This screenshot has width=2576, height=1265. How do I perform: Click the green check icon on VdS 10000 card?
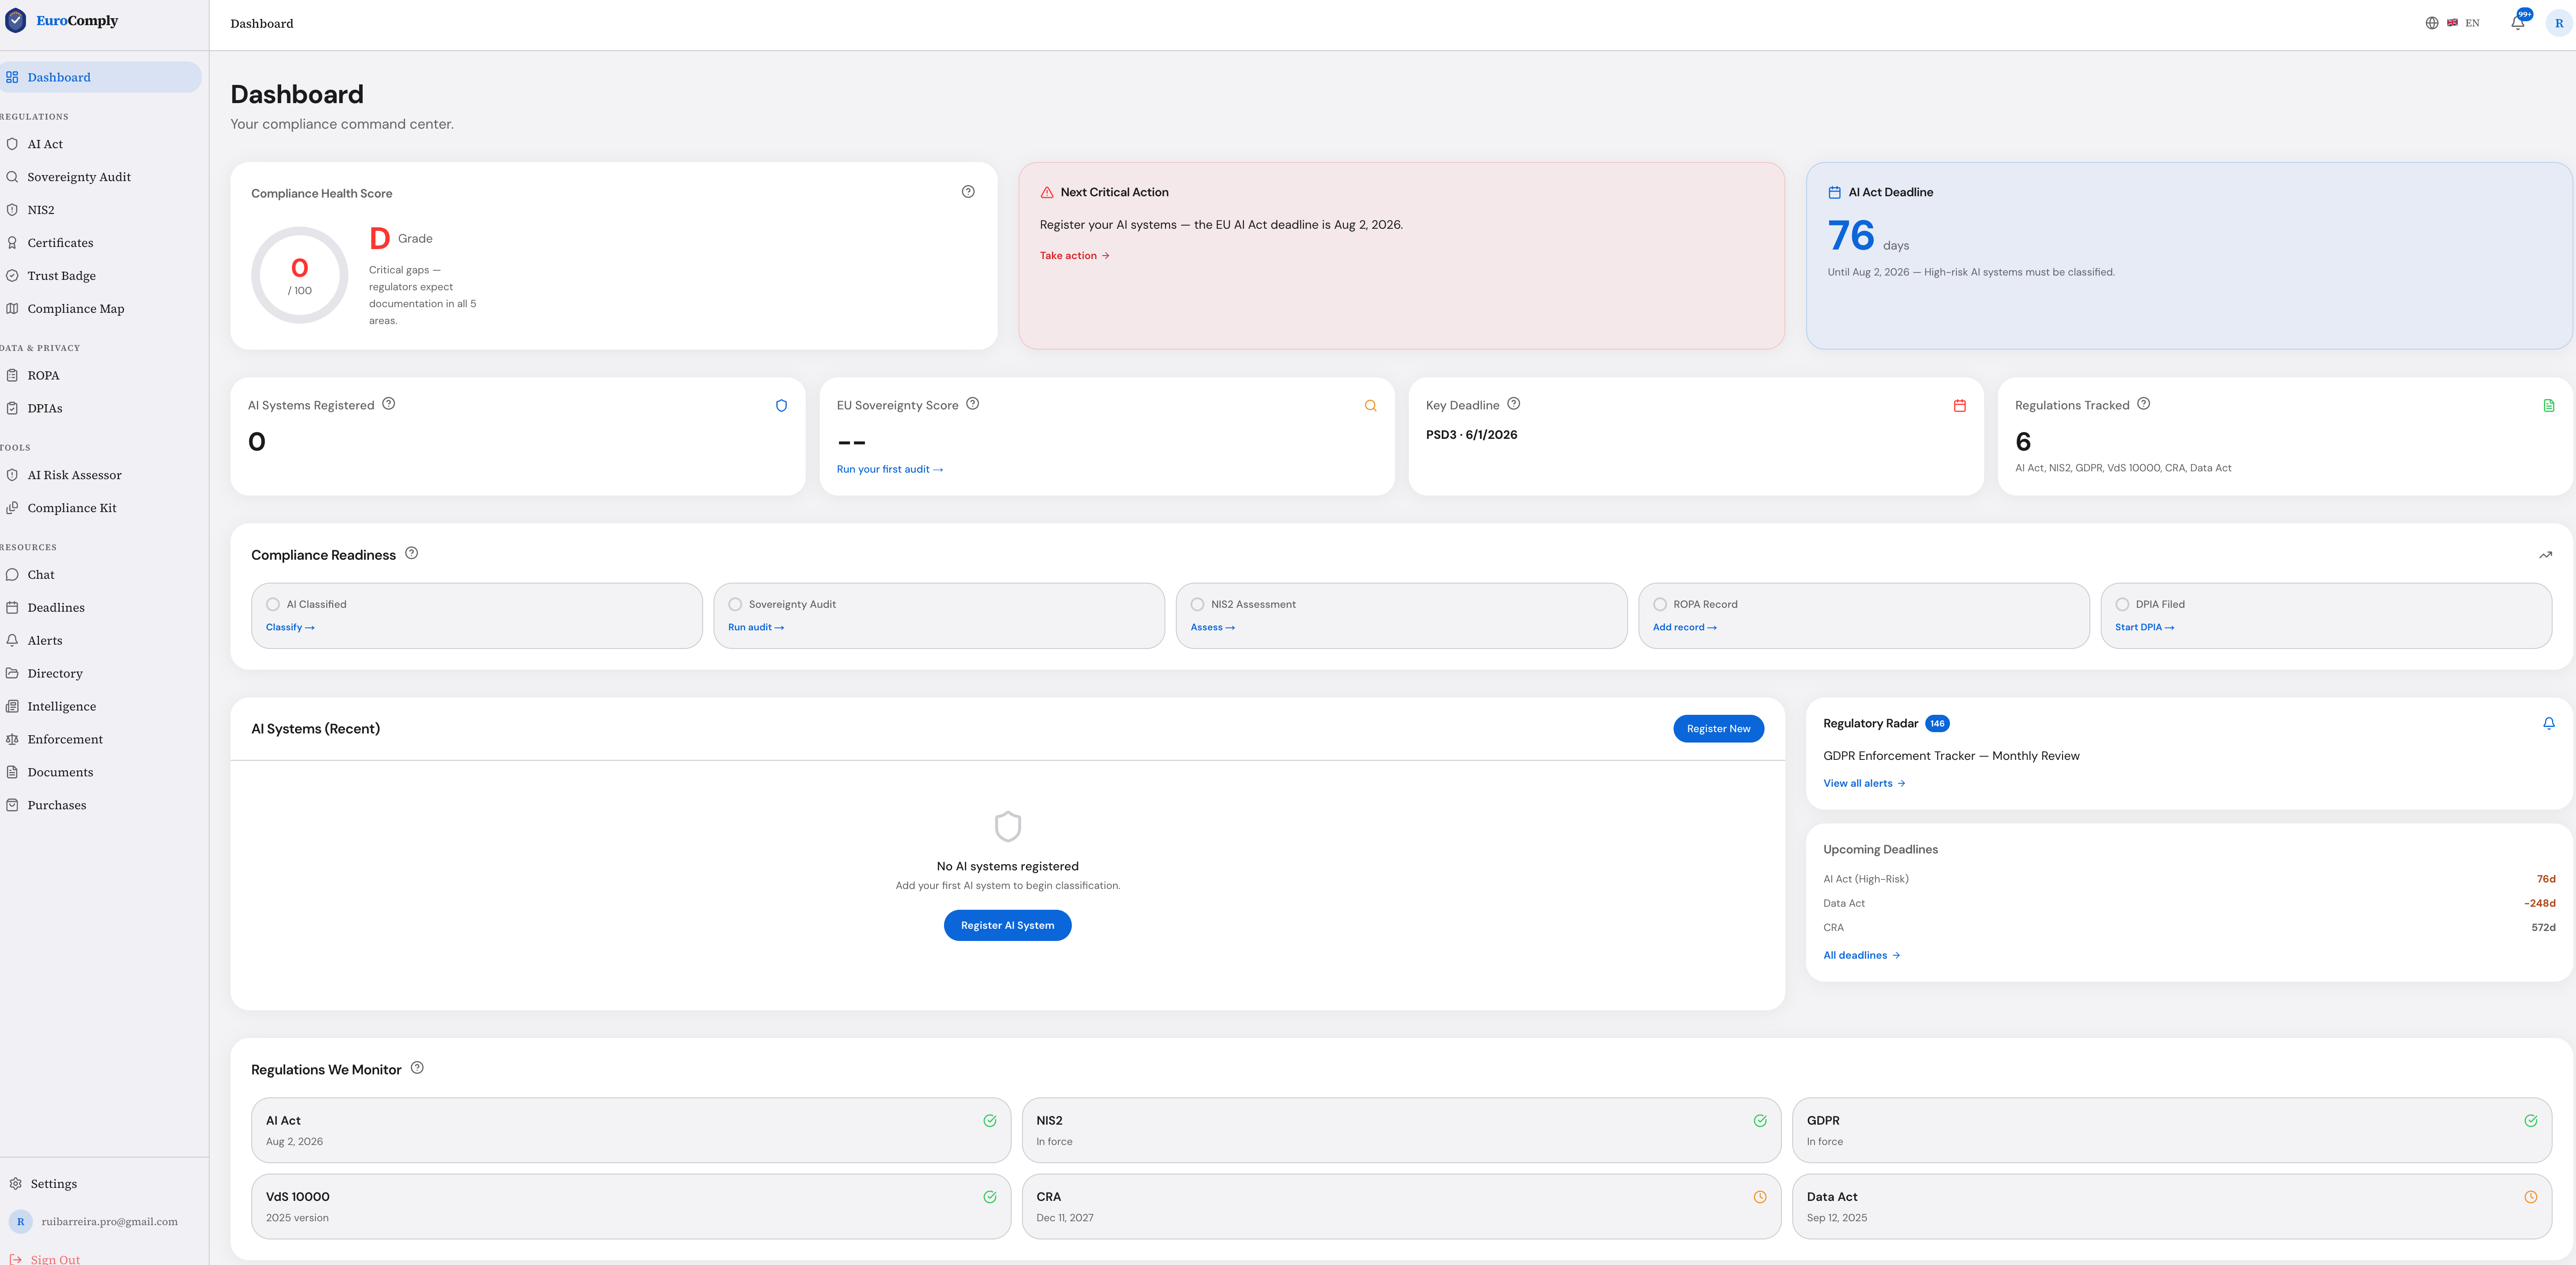(990, 1197)
